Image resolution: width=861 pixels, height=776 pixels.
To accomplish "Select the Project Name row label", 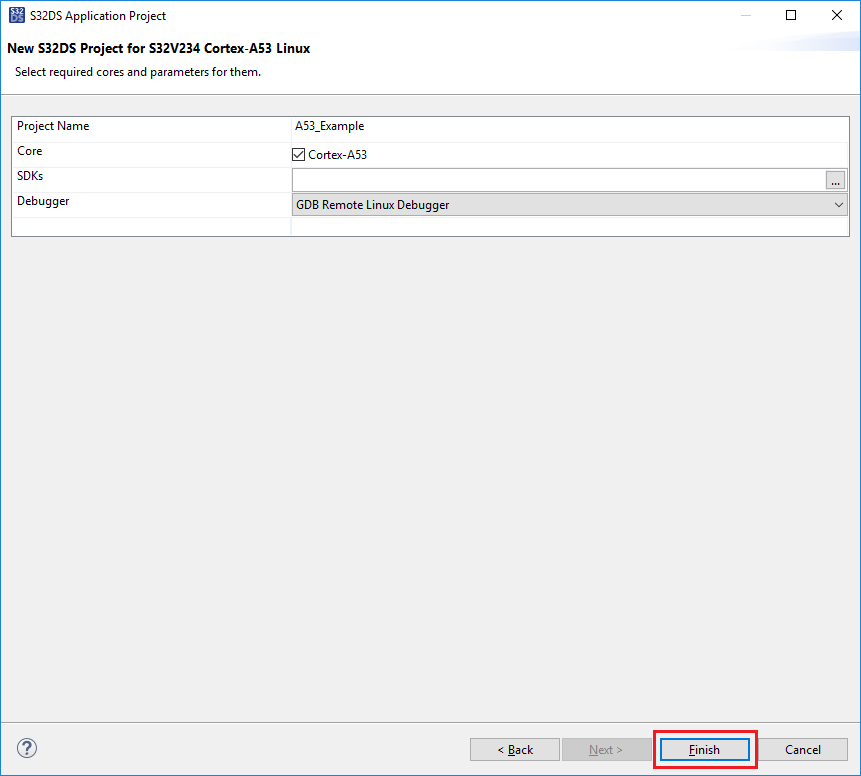I will coord(53,126).
